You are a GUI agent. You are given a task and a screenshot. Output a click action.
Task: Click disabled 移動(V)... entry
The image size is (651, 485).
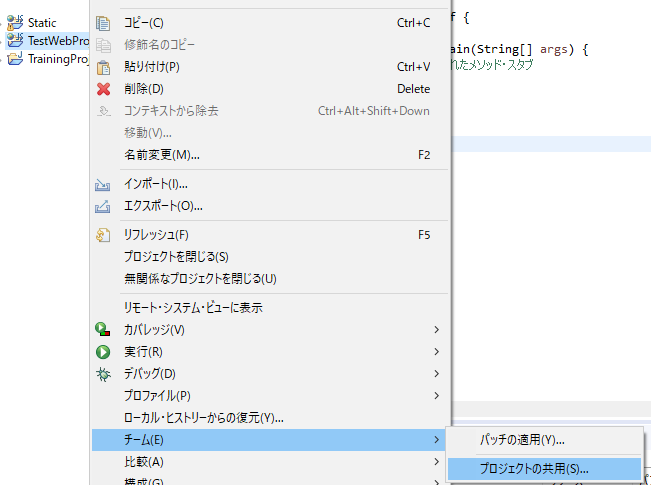270,133
